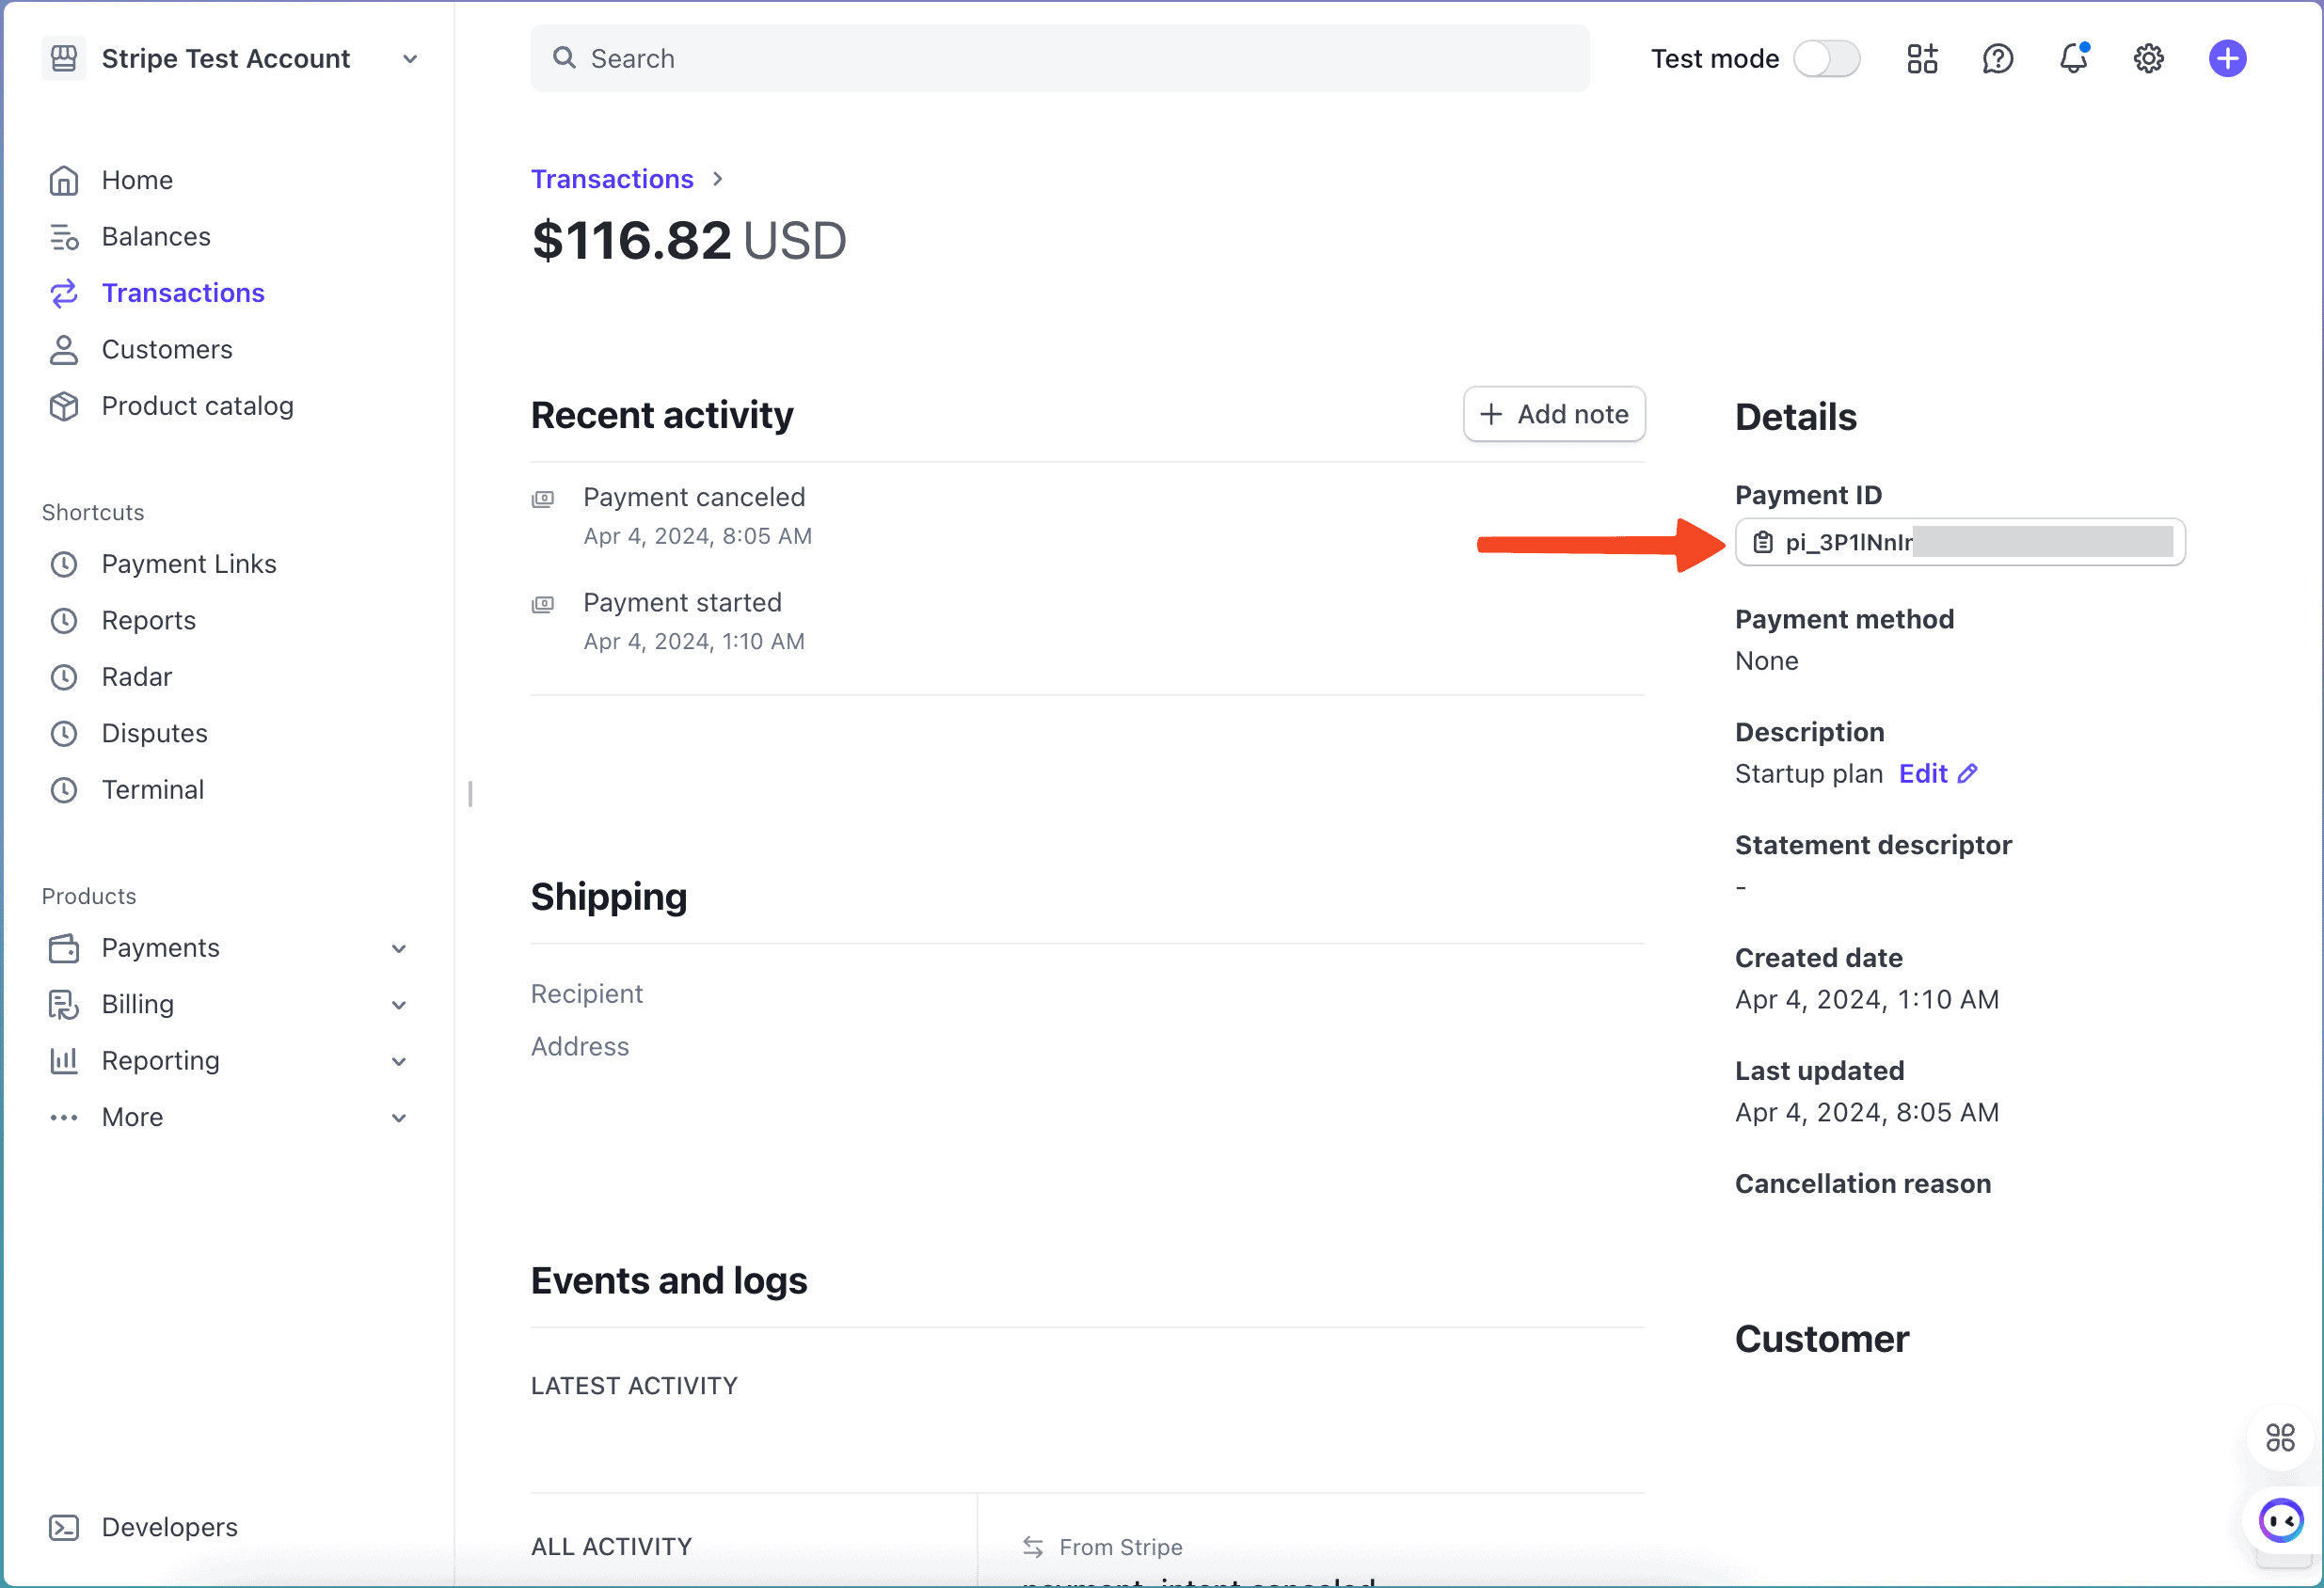This screenshot has width=2324, height=1588.
Task: Copy Payment ID with clipboard icon
Action: pos(1763,542)
